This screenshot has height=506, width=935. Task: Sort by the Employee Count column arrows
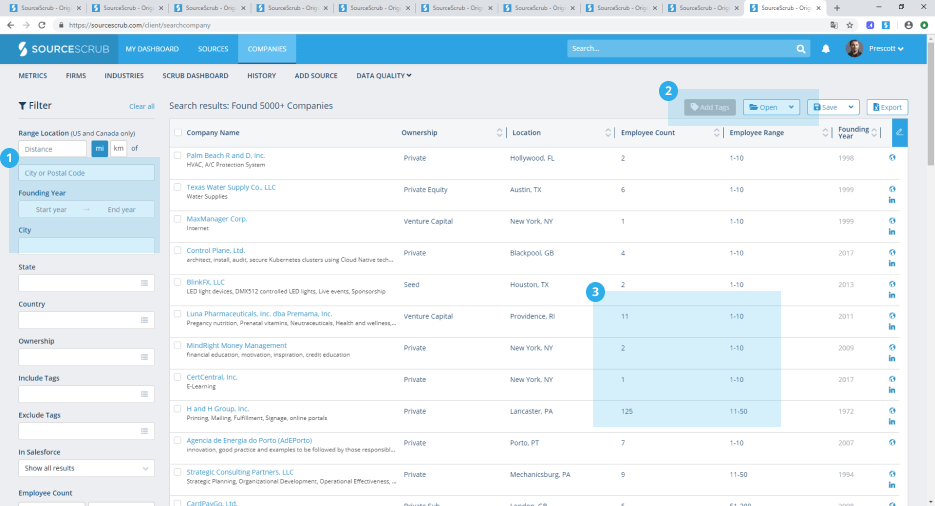[717, 132]
